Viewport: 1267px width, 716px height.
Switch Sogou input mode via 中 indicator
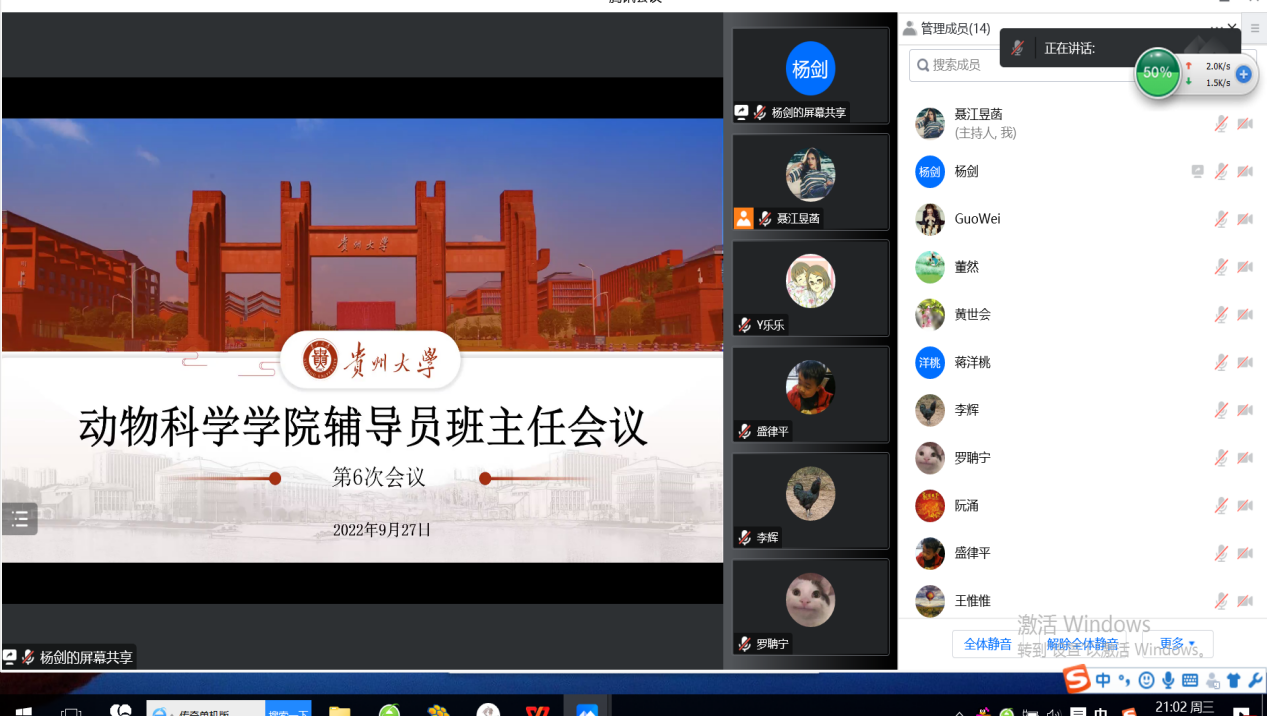tap(1103, 680)
